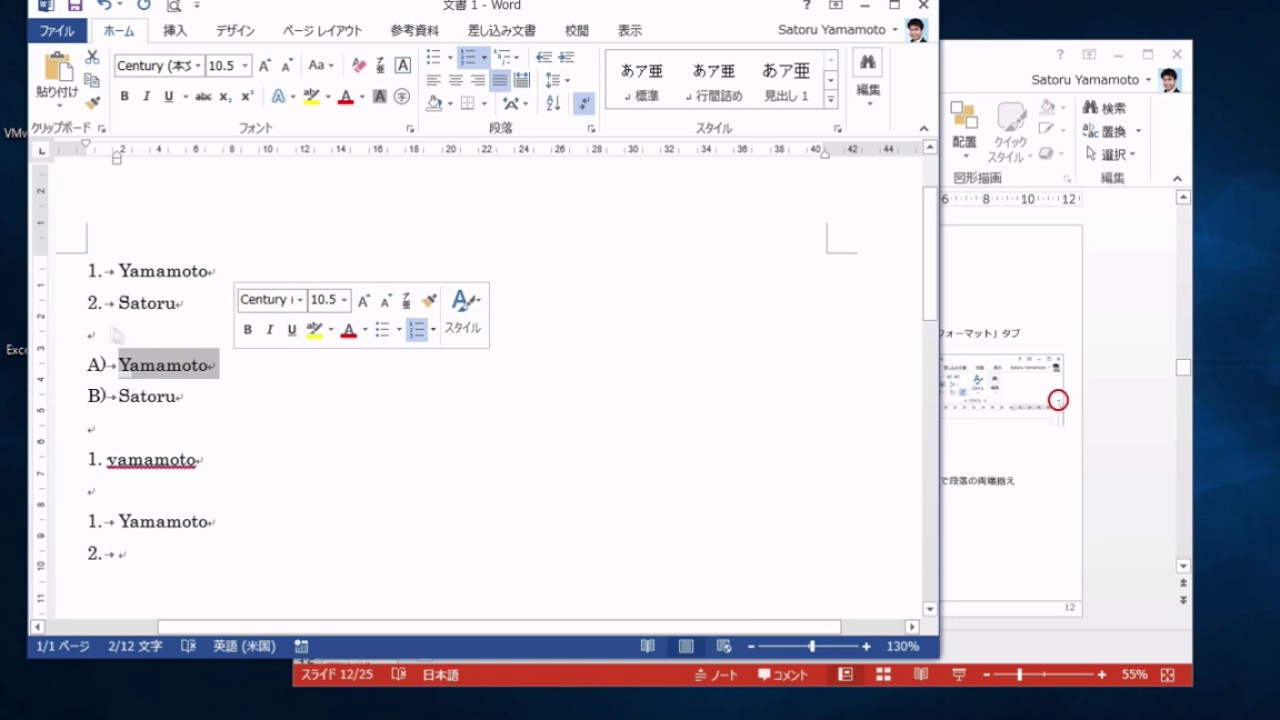This screenshot has width=1280, height=720.
Task: Switch to the ページ レイアウト tab
Action: coord(322,31)
